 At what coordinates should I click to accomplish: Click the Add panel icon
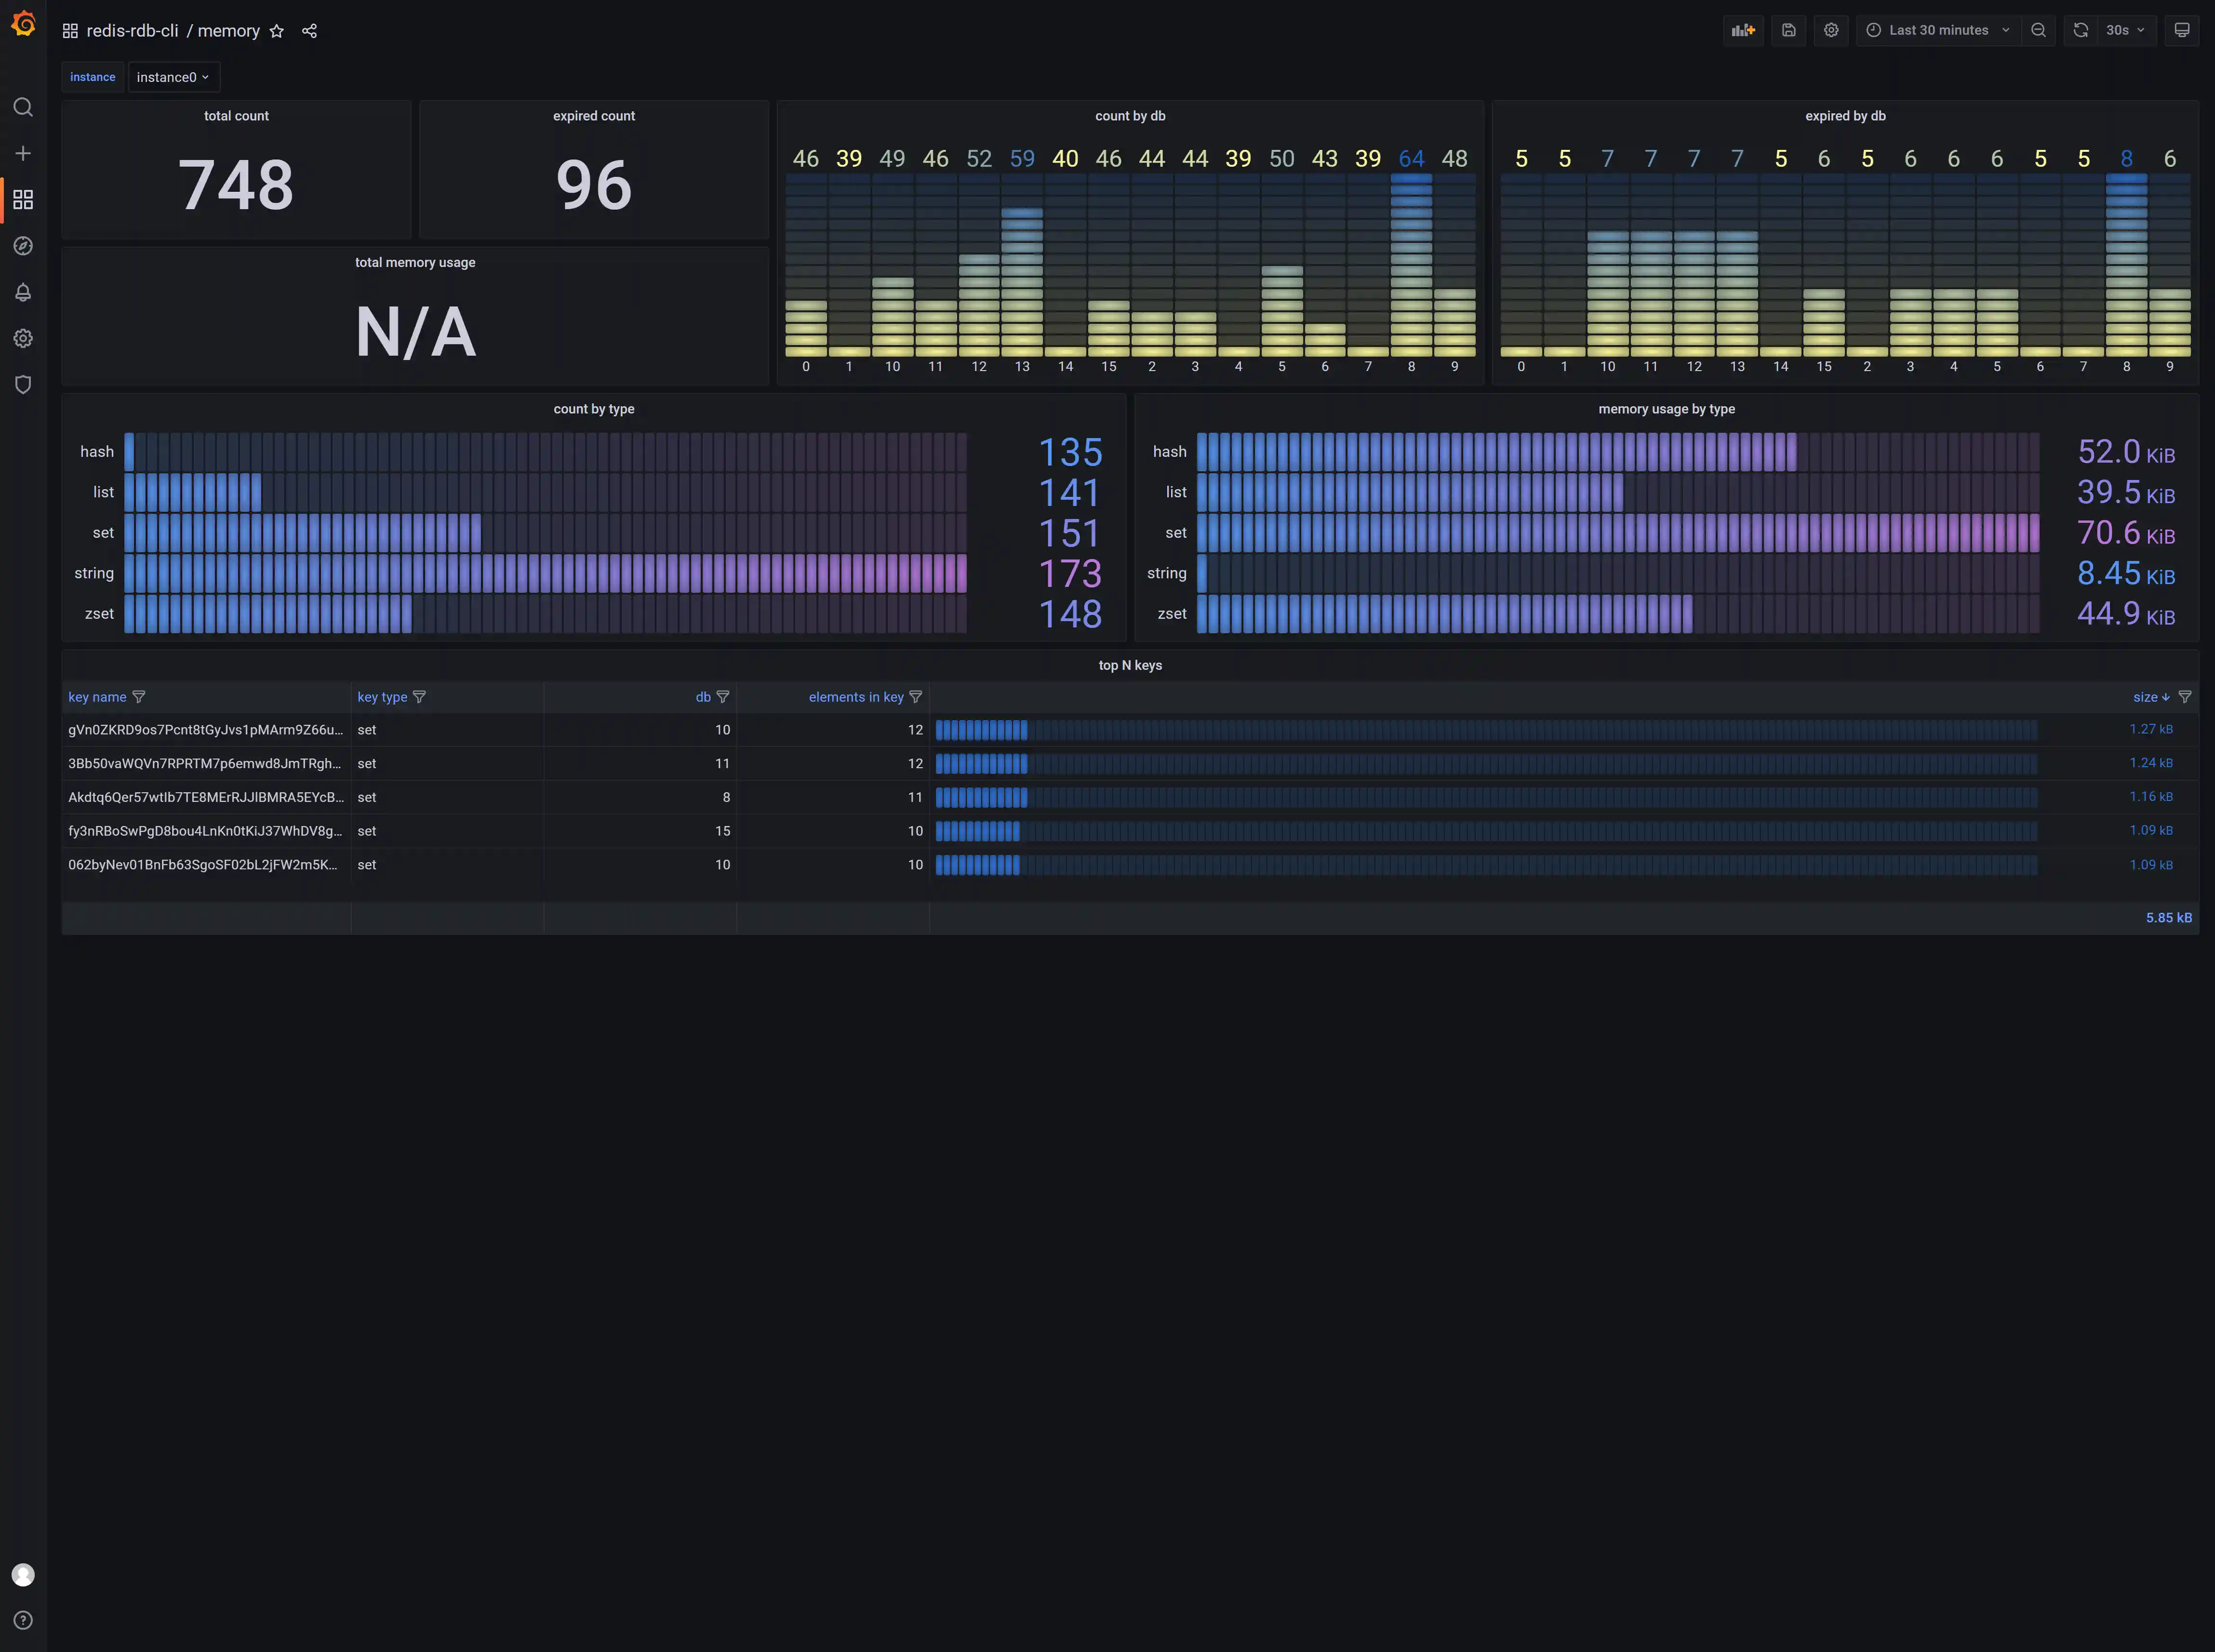pyautogui.click(x=1743, y=30)
